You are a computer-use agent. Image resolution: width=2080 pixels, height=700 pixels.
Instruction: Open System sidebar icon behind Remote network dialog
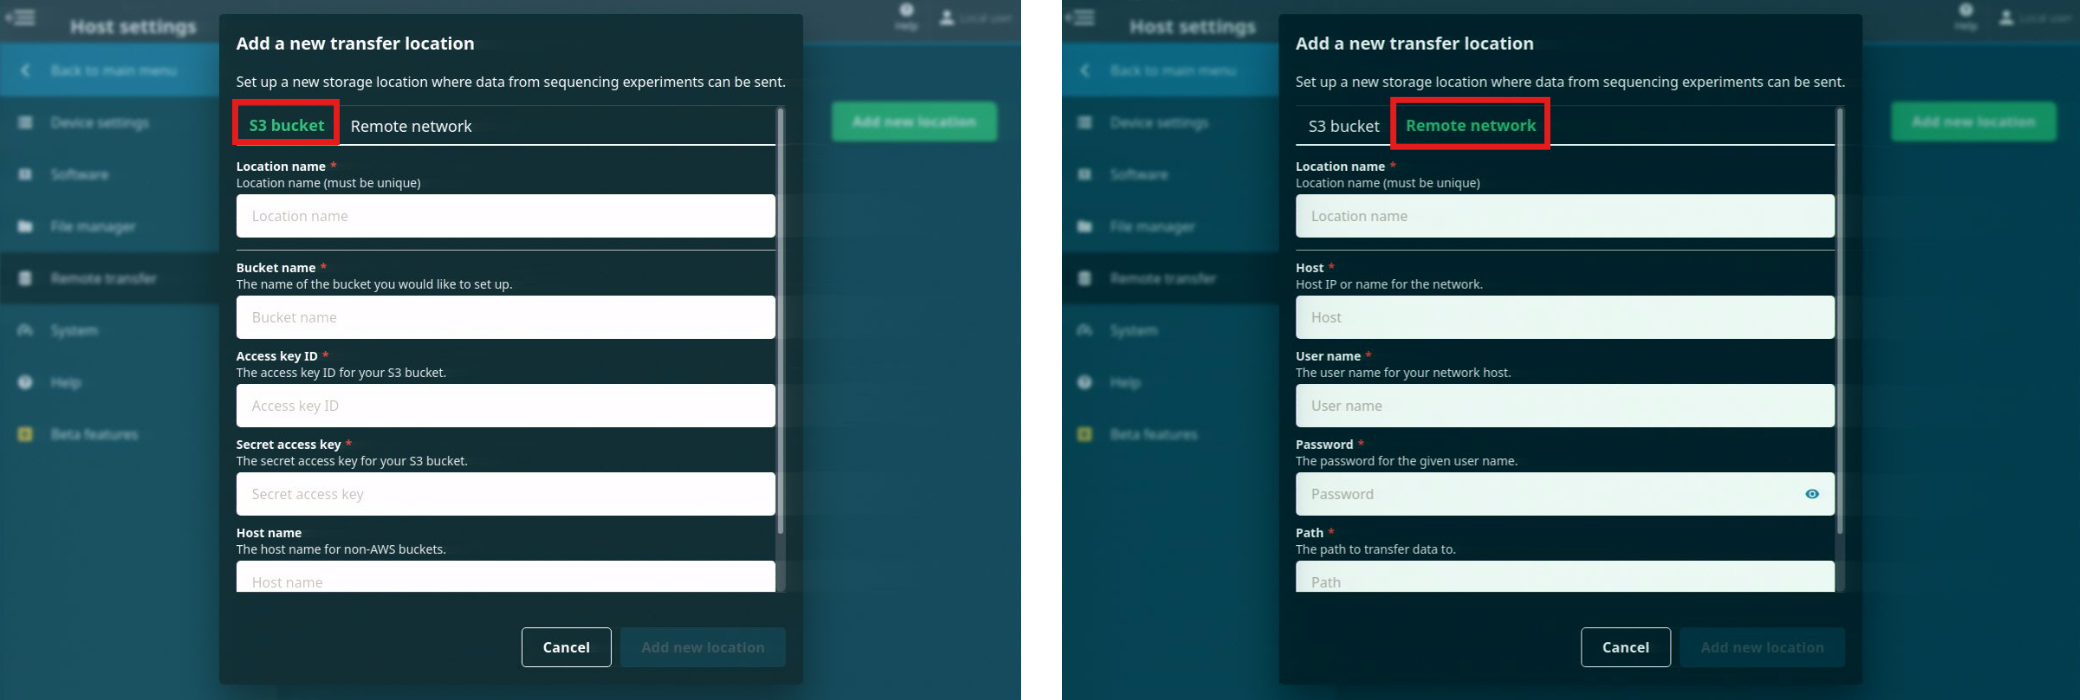pyautogui.click(x=1085, y=330)
